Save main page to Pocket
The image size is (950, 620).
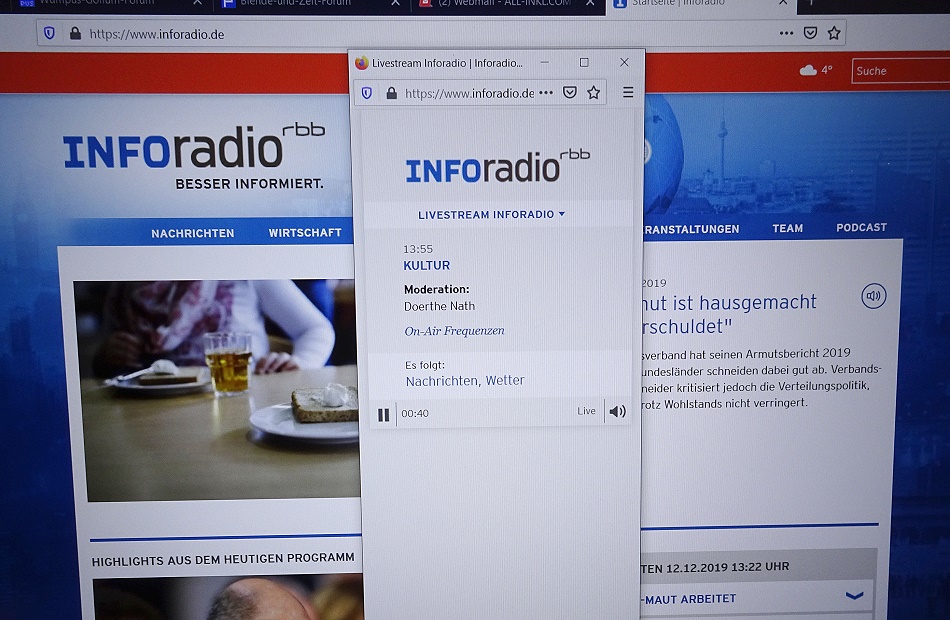tap(810, 33)
